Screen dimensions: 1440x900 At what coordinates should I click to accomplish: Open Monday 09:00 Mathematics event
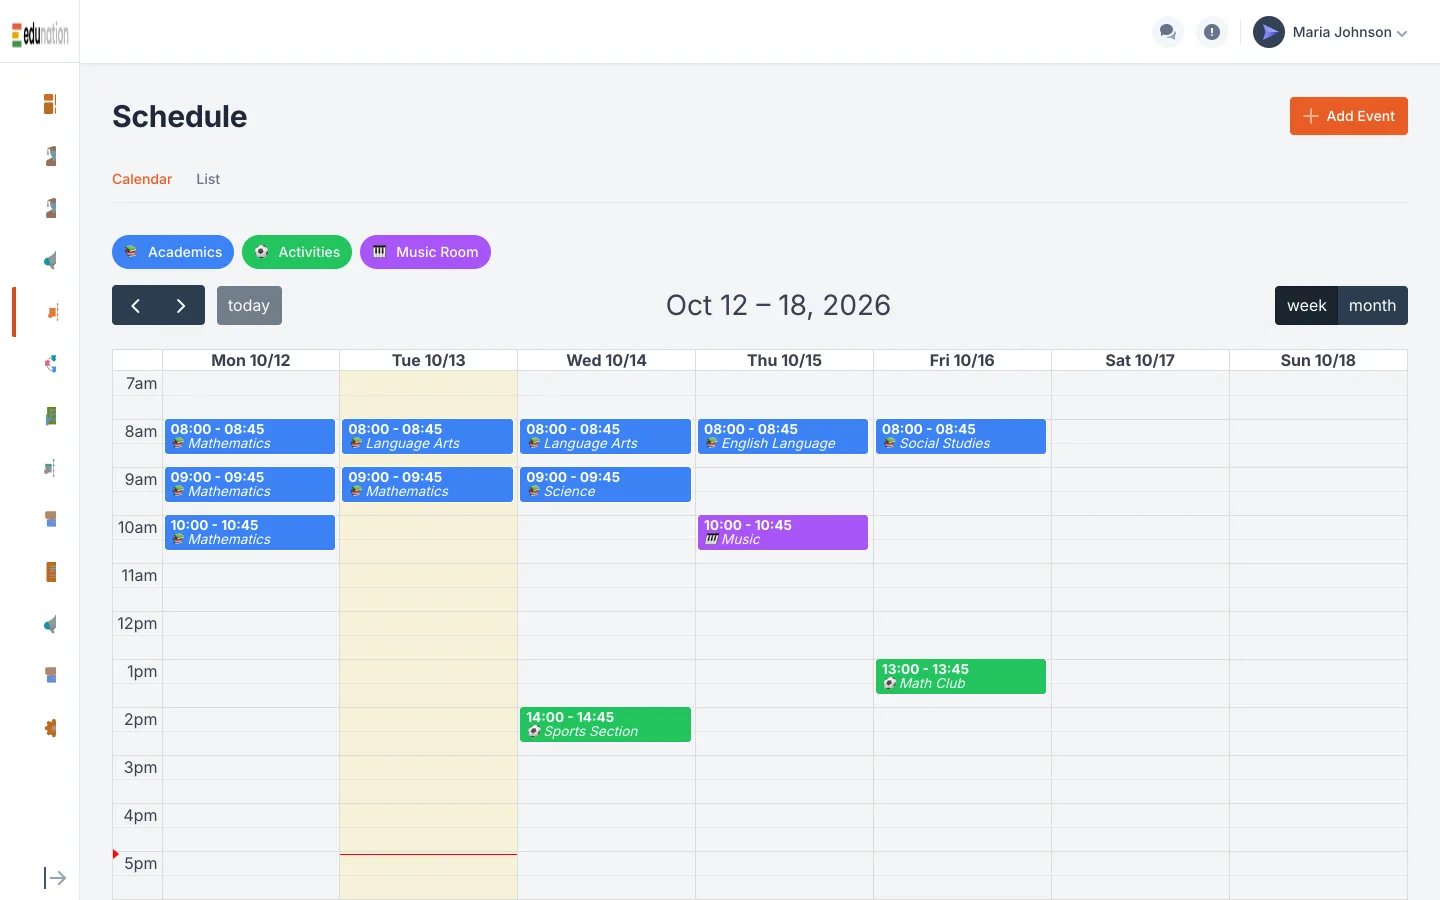pos(250,484)
